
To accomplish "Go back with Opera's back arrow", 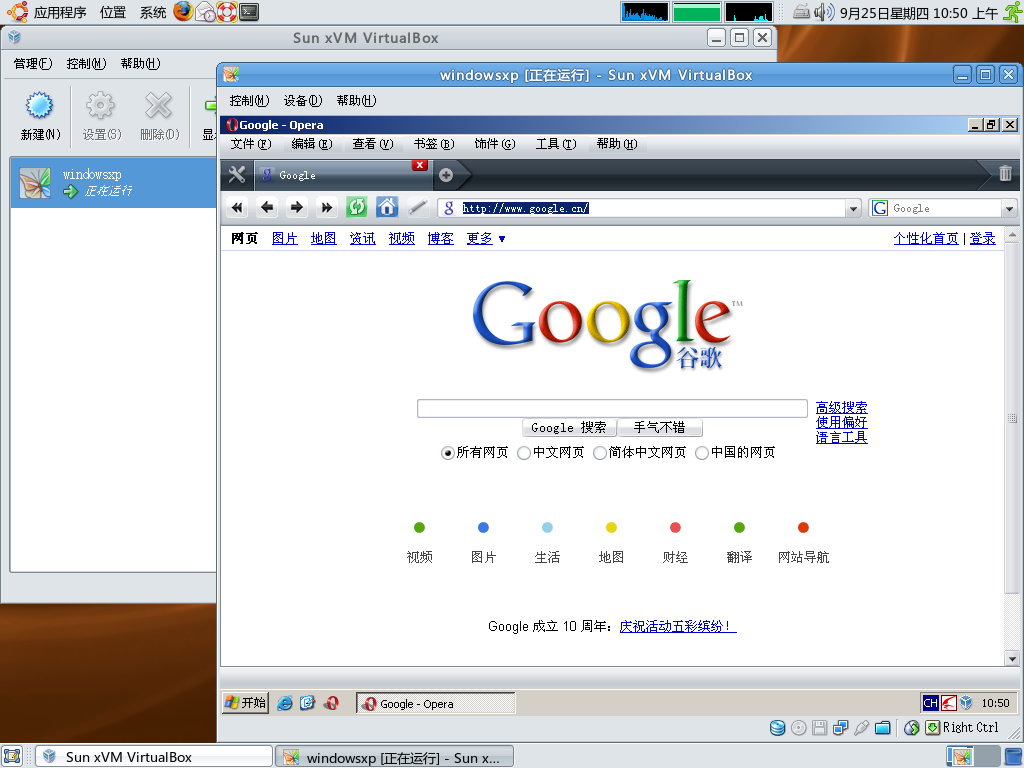I will coord(266,208).
